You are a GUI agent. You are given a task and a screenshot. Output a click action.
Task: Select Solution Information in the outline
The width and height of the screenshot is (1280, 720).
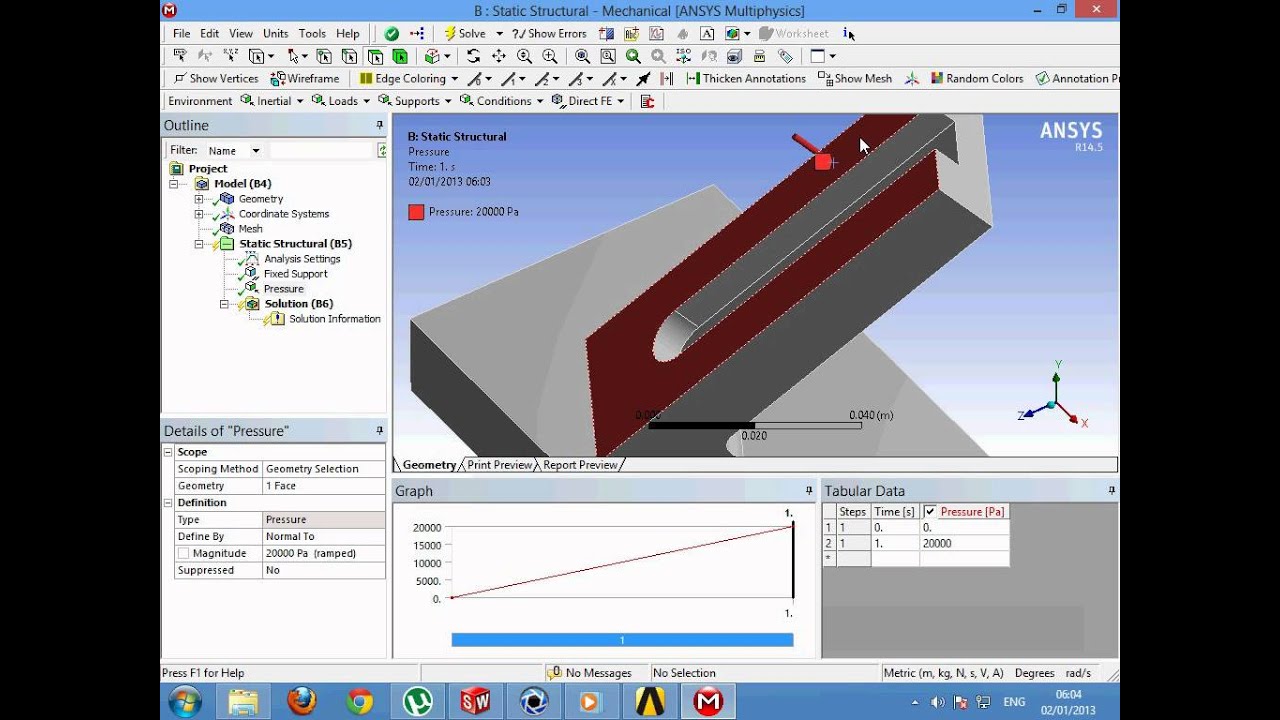tap(334, 319)
